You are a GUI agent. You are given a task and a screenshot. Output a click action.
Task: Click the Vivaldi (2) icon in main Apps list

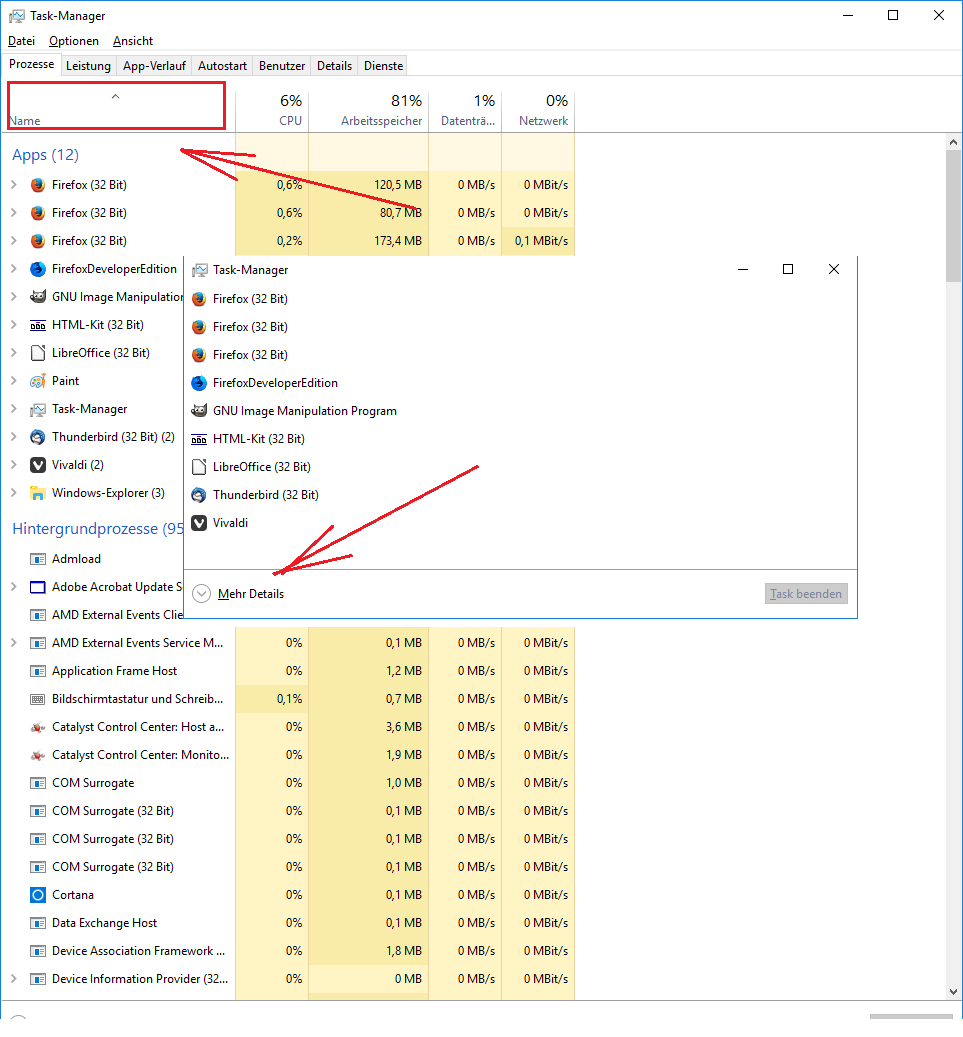click(x=38, y=465)
